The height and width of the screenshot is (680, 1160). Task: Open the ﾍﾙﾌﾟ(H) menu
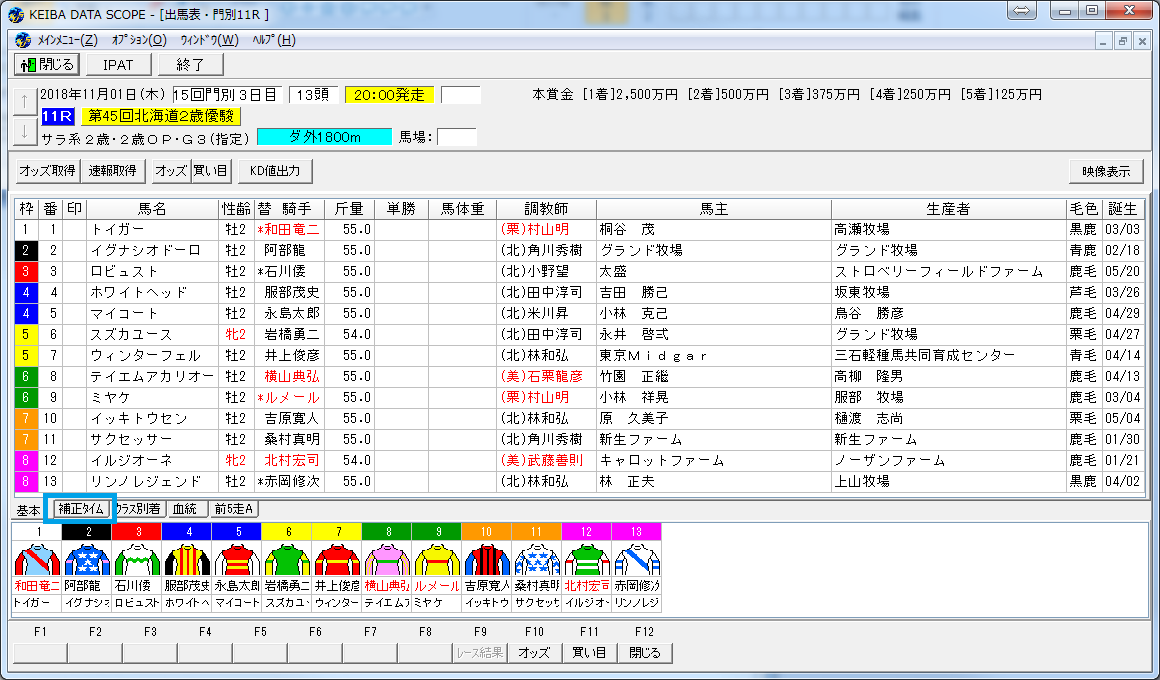click(274, 40)
